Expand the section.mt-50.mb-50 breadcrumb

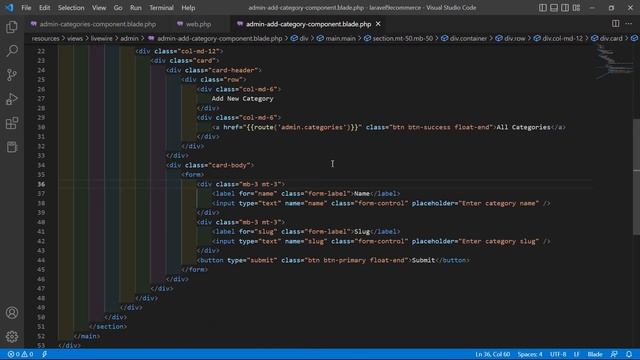tap(402, 38)
